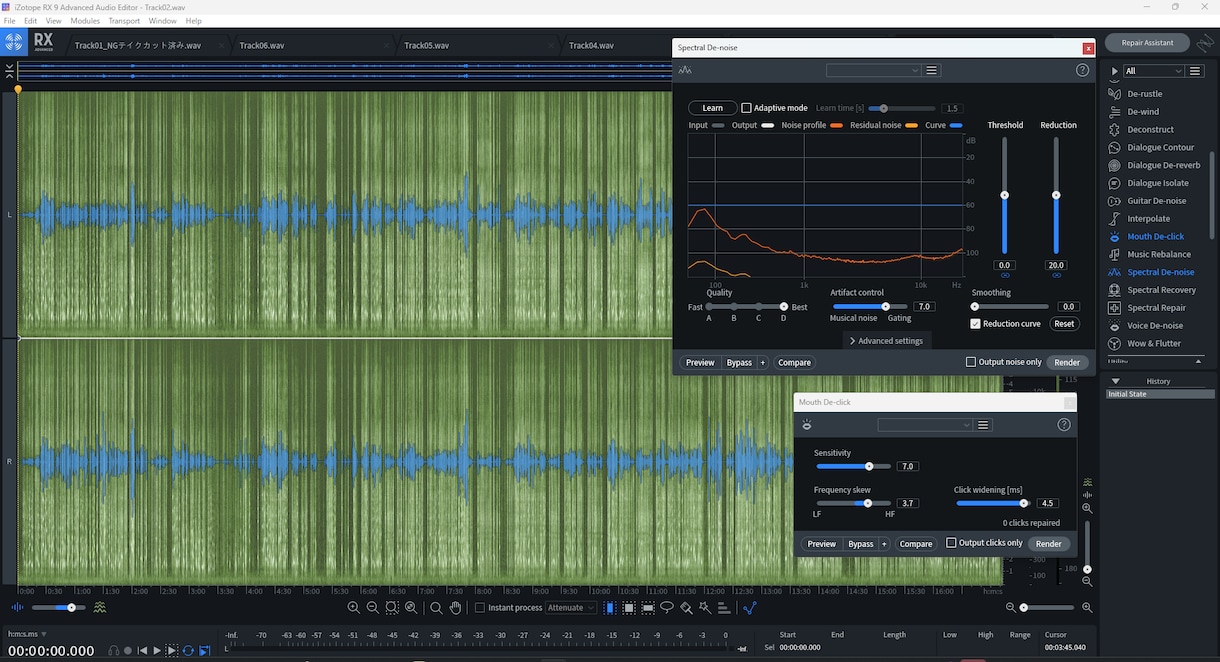The width and height of the screenshot is (1220, 662).
Task: Open the module filter All dropdown
Action: pyautogui.click(x=1154, y=71)
